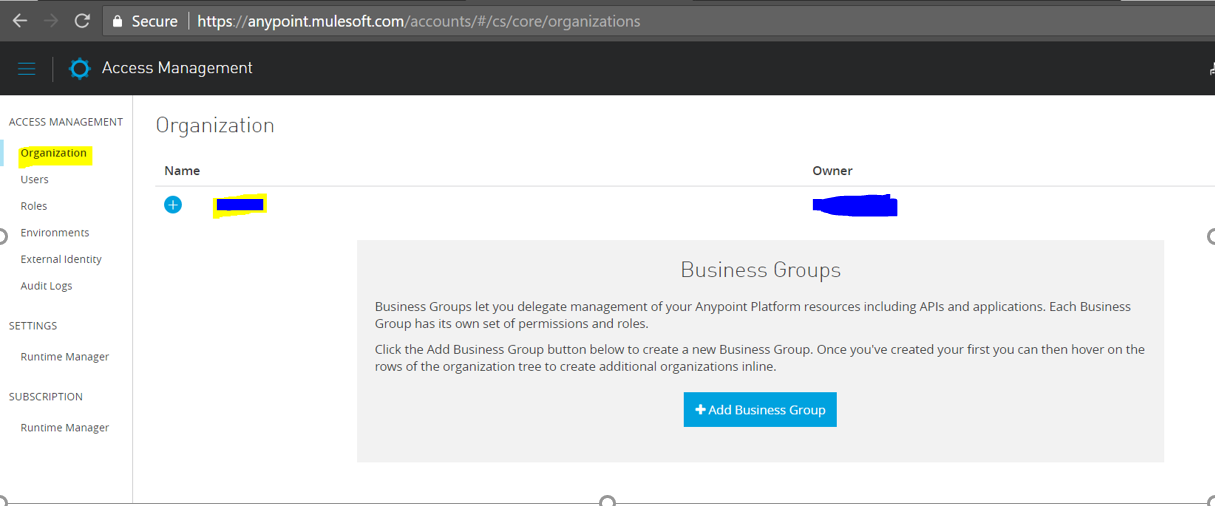Click the Owner column header

point(832,171)
